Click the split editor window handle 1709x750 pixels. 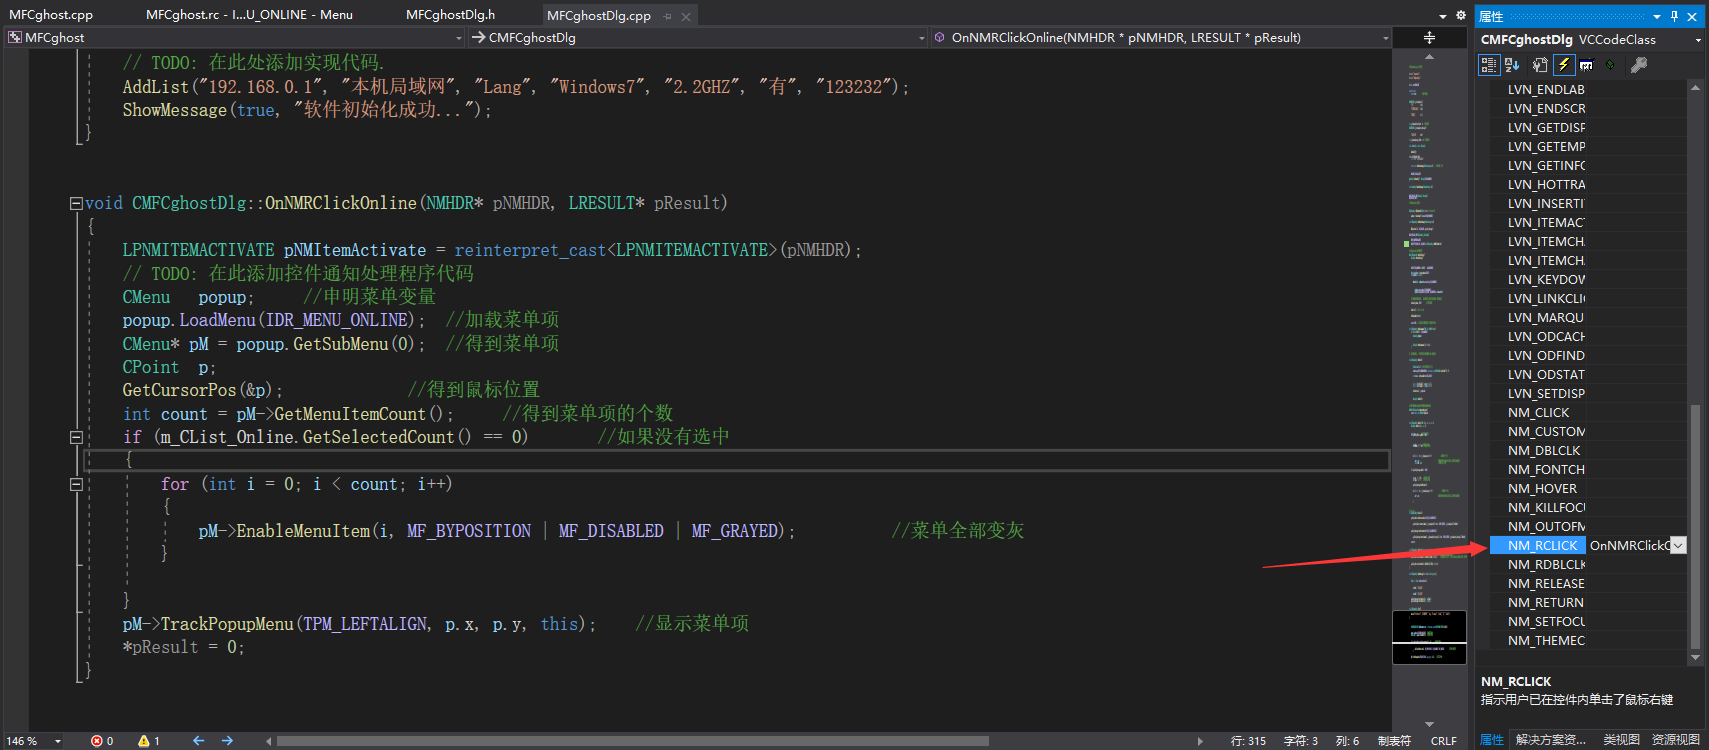tap(1429, 37)
